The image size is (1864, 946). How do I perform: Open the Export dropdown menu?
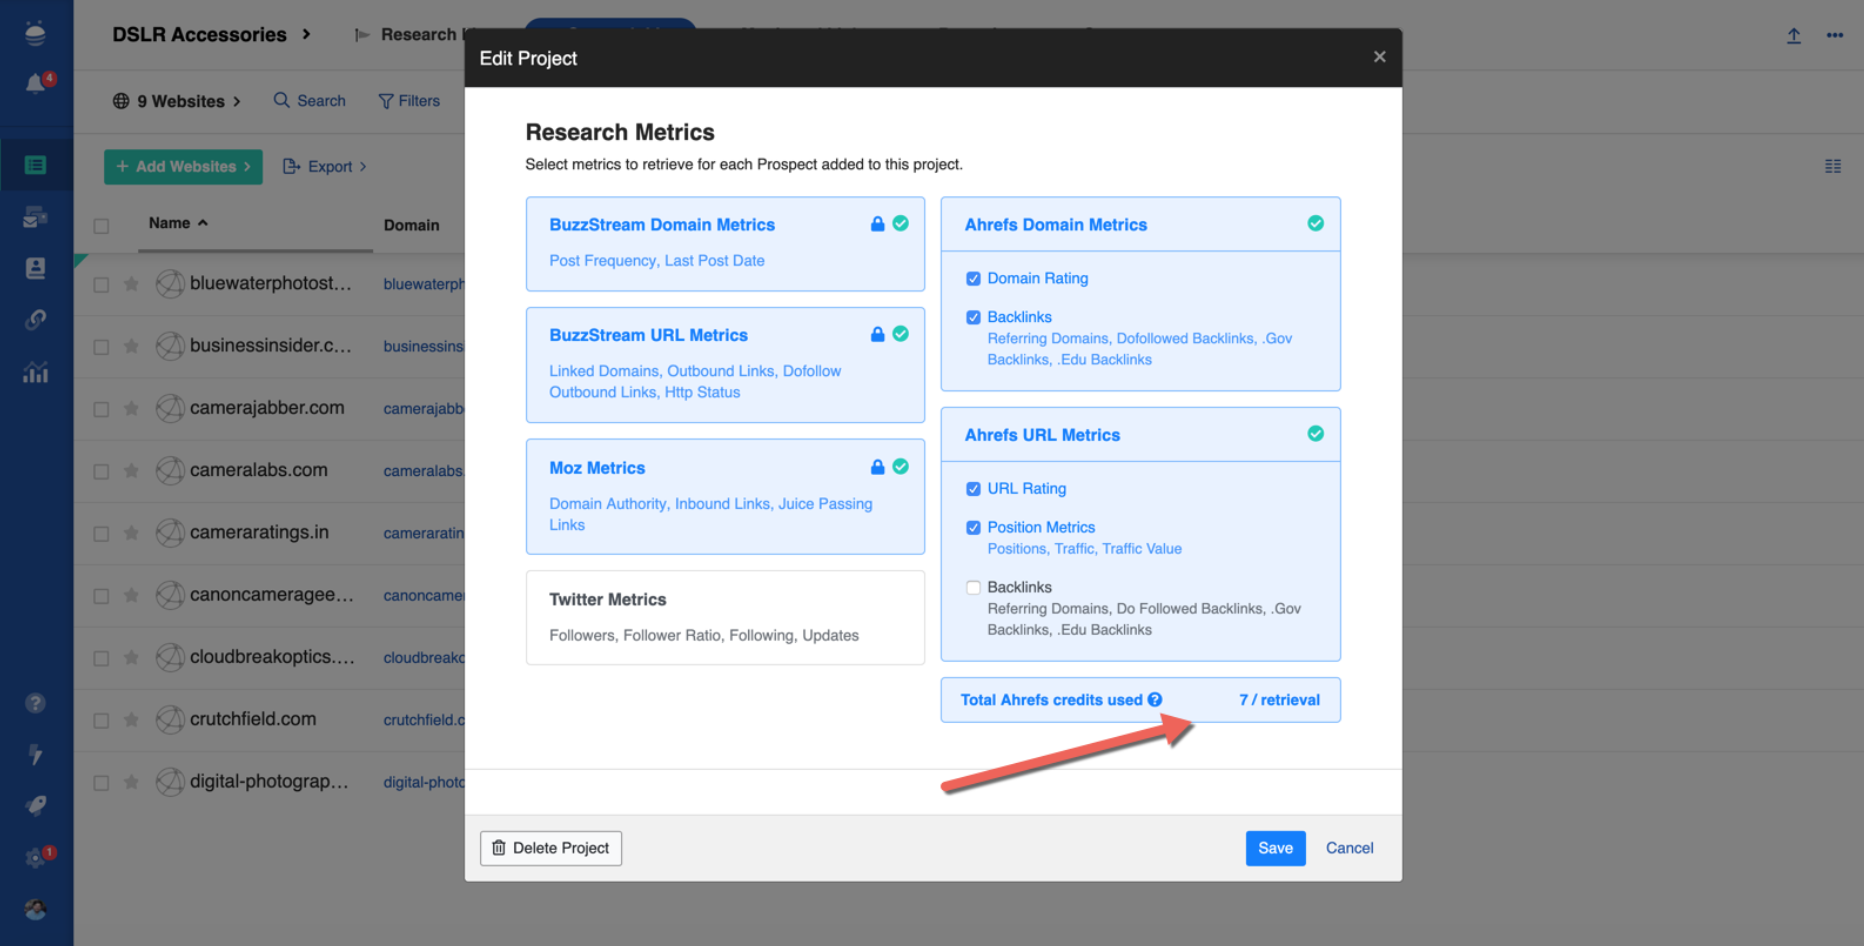click(325, 167)
